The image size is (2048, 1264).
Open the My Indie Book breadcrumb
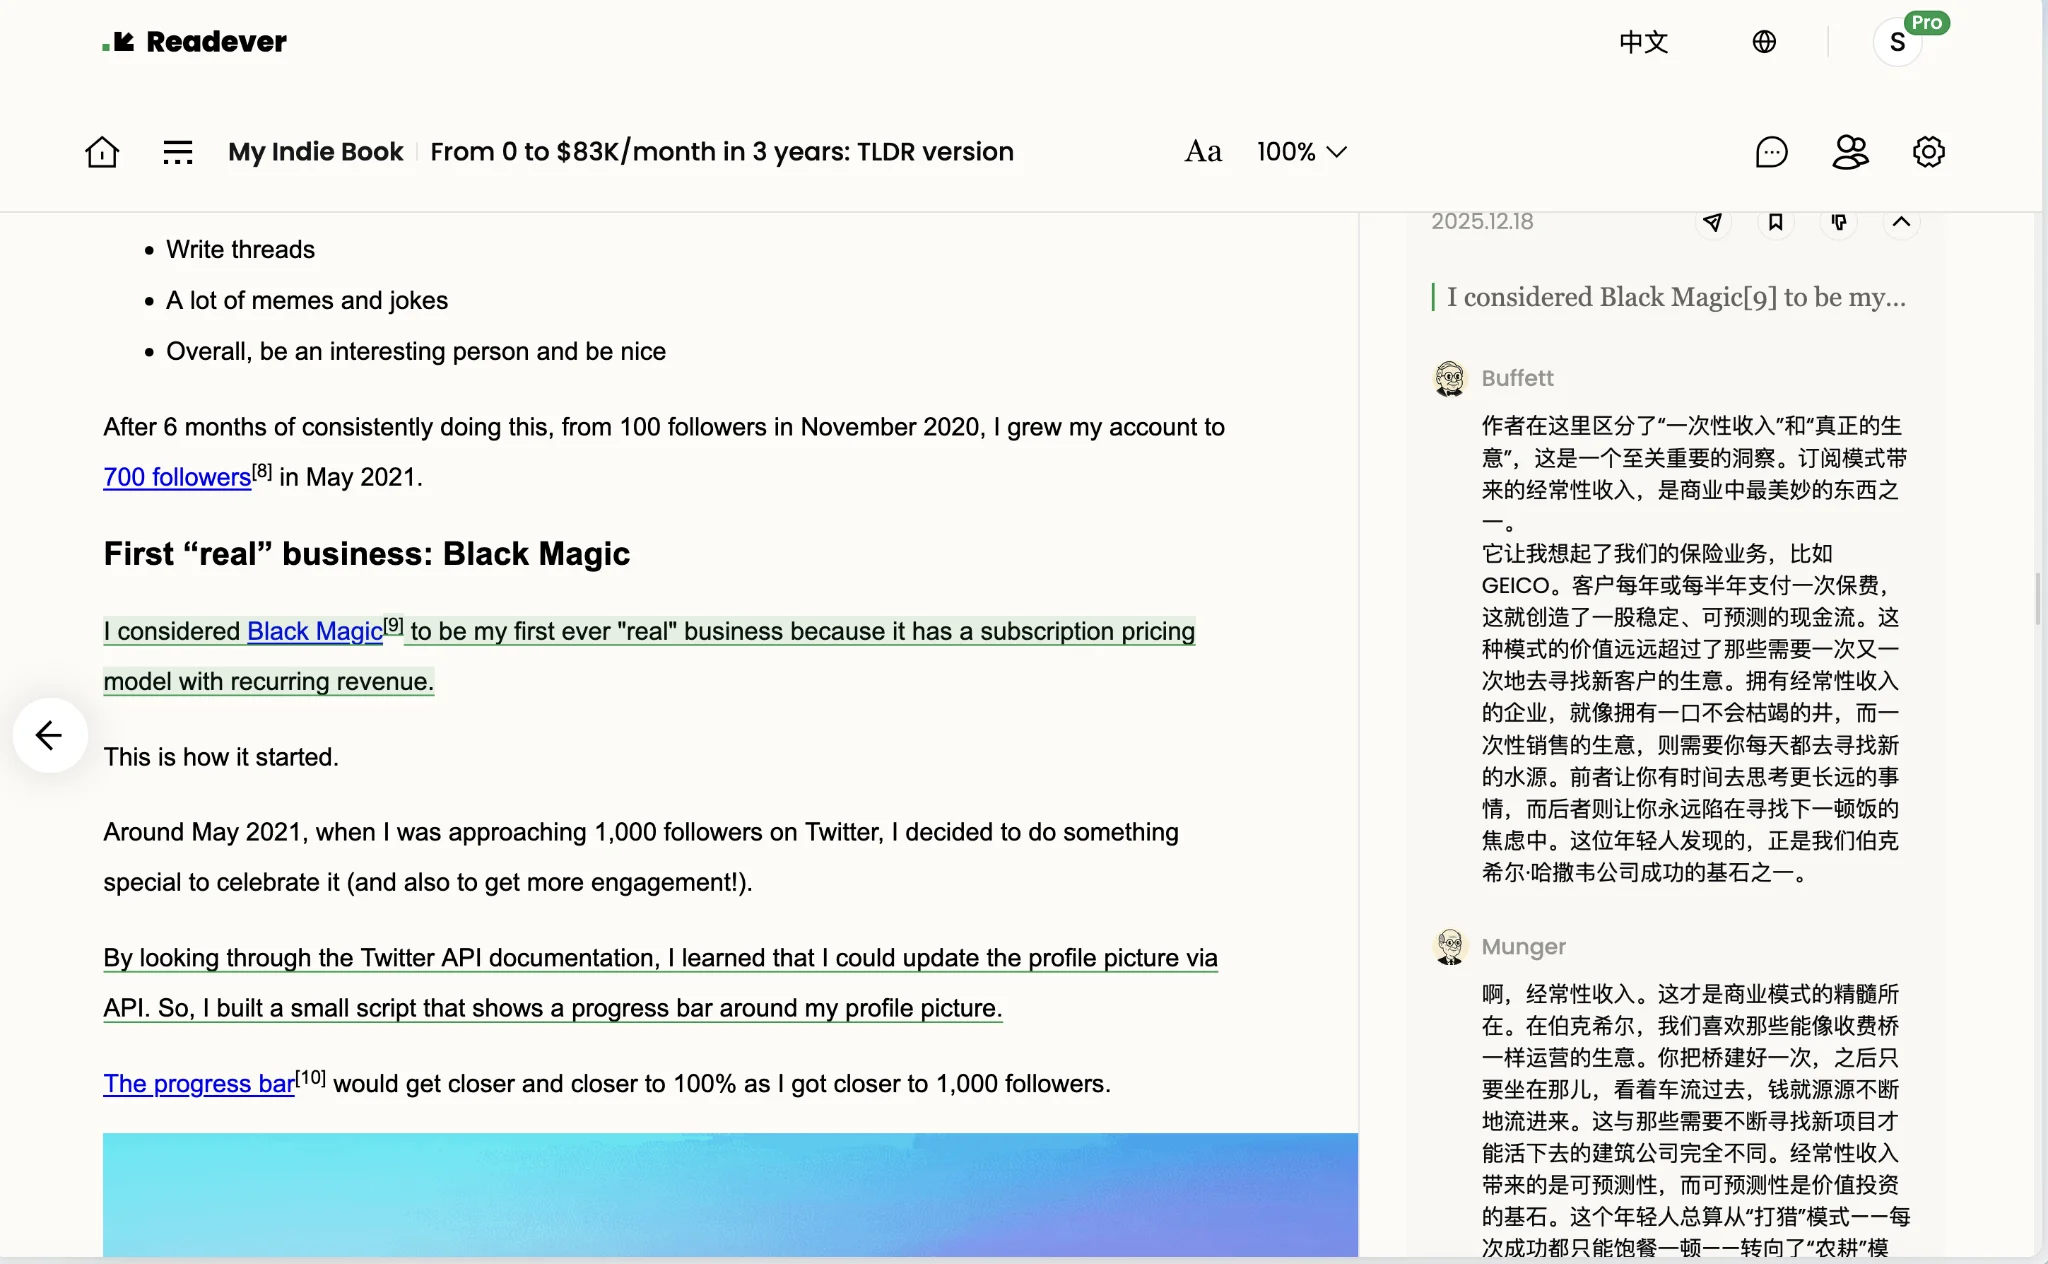315,152
